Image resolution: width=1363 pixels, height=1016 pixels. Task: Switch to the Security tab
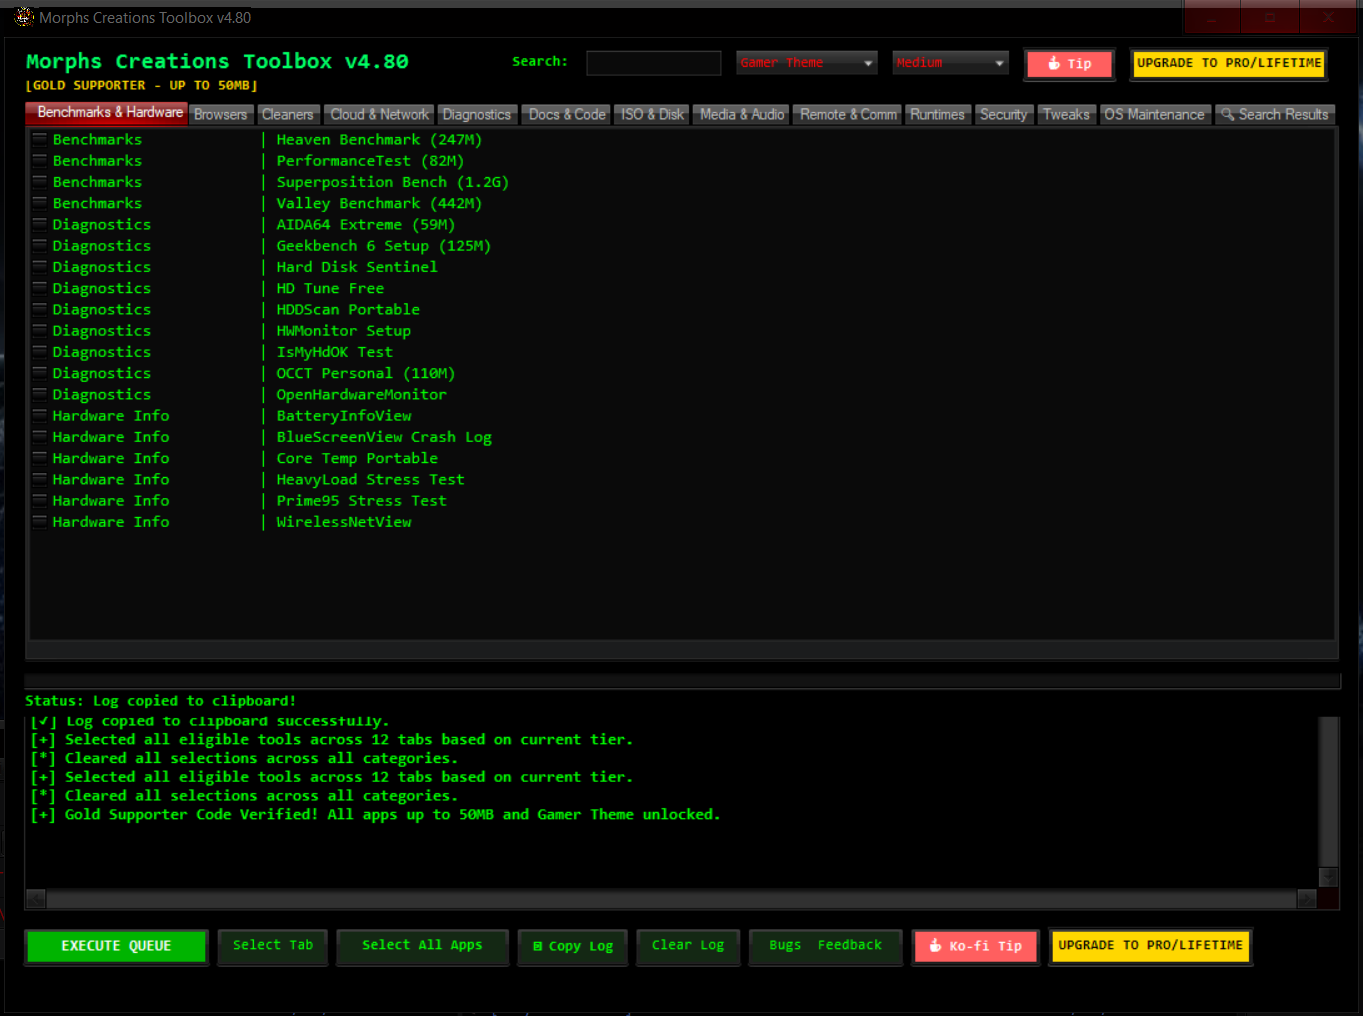pyautogui.click(x=1003, y=115)
